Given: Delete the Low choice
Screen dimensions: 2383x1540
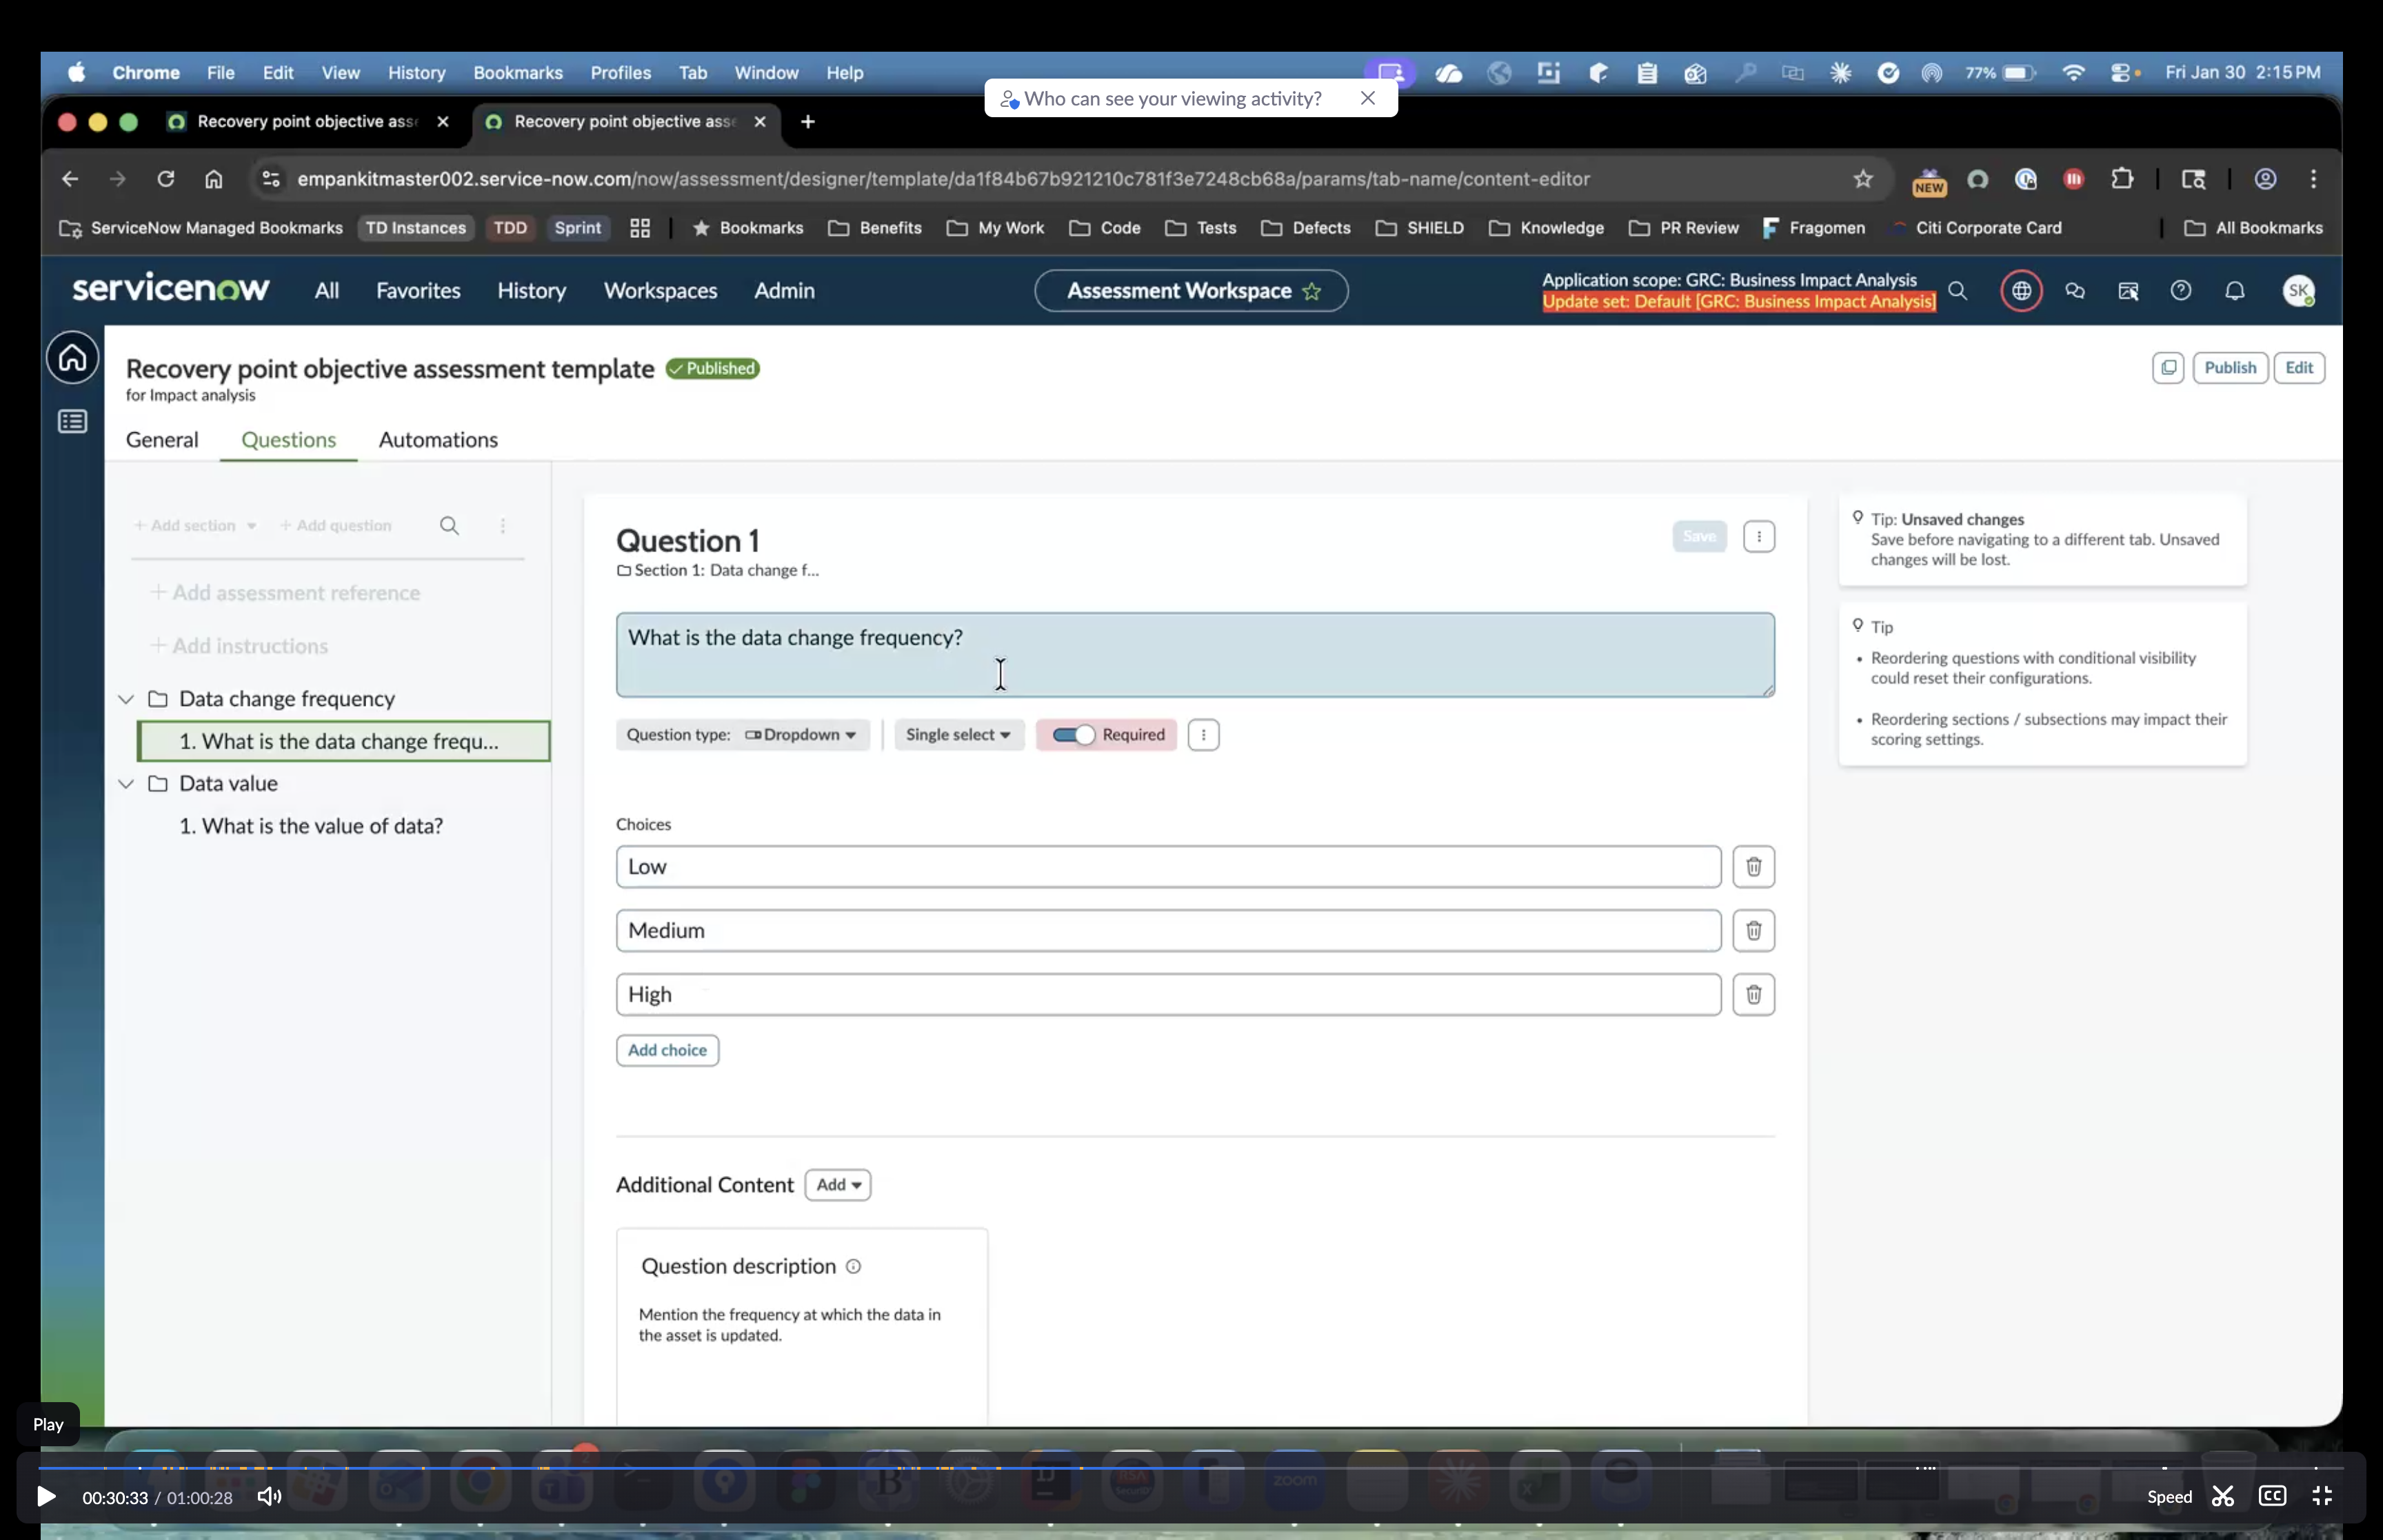Looking at the screenshot, I should tap(1753, 866).
